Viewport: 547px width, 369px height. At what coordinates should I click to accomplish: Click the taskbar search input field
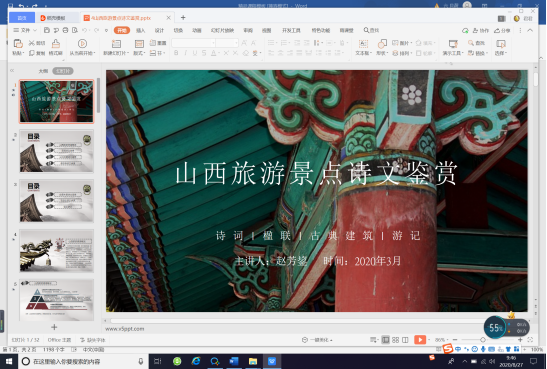tap(83, 361)
